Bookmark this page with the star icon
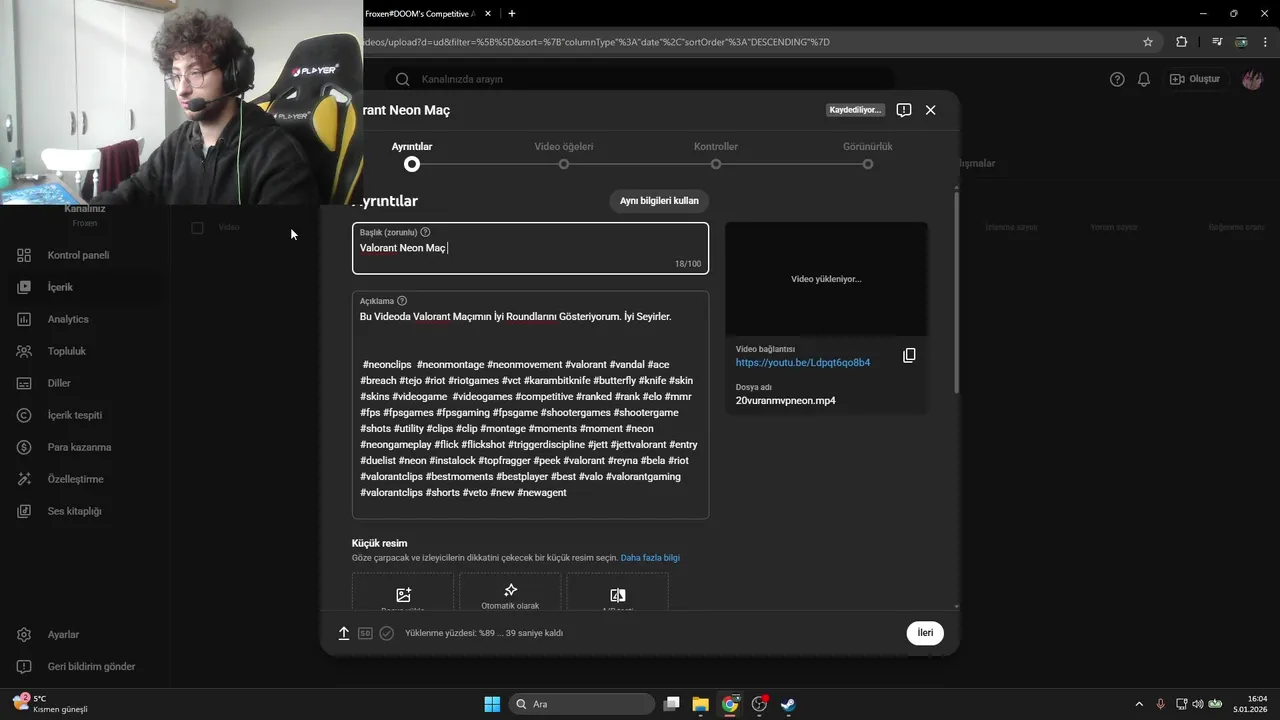Viewport: 1280px width, 720px height. coord(1148,42)
